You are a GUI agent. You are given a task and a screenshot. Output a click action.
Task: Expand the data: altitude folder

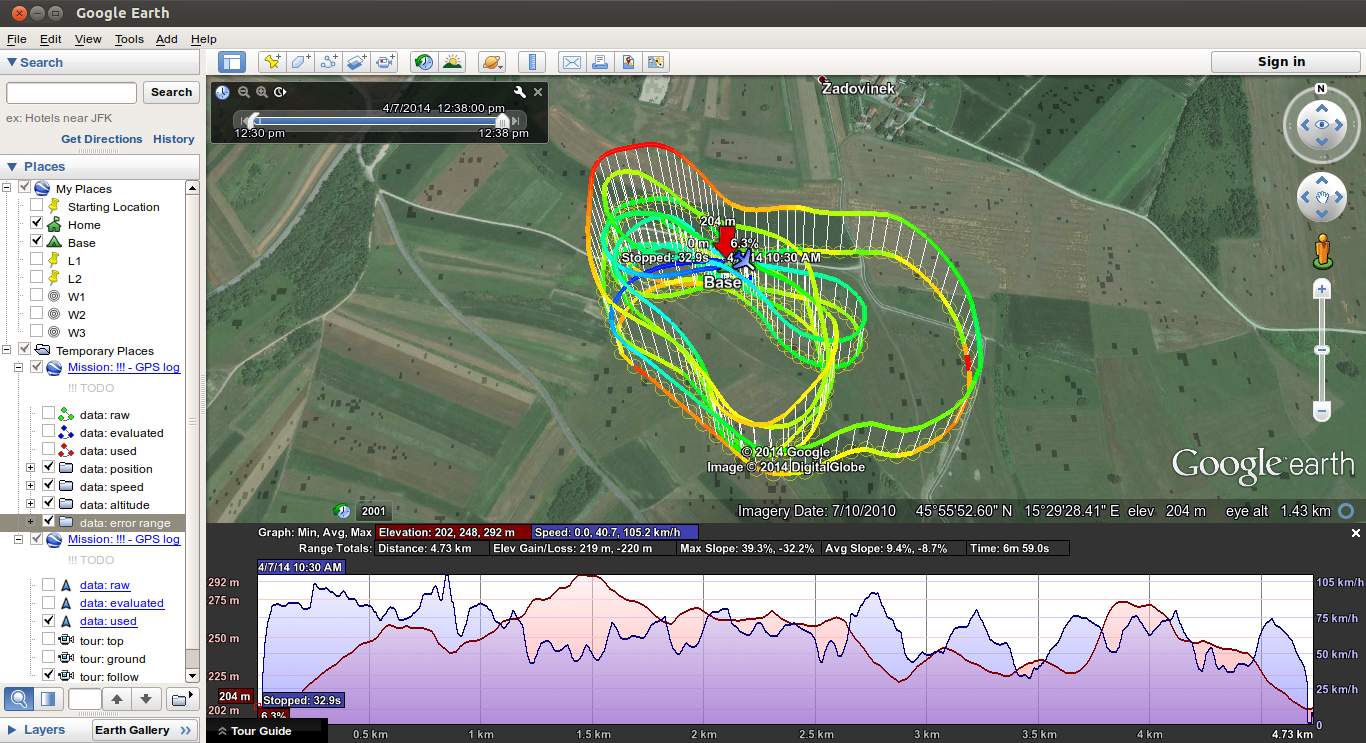click(31, 504)
